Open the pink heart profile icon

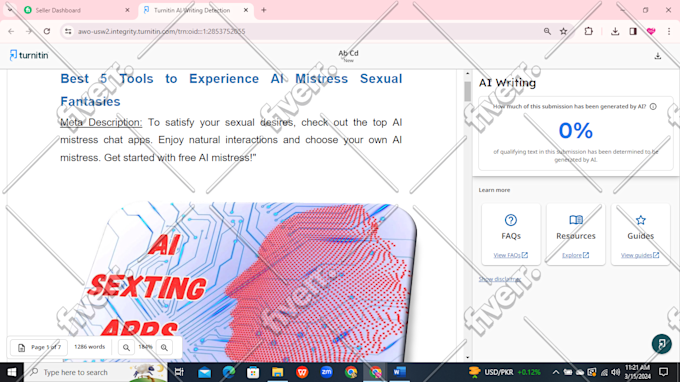pos(651,31)
